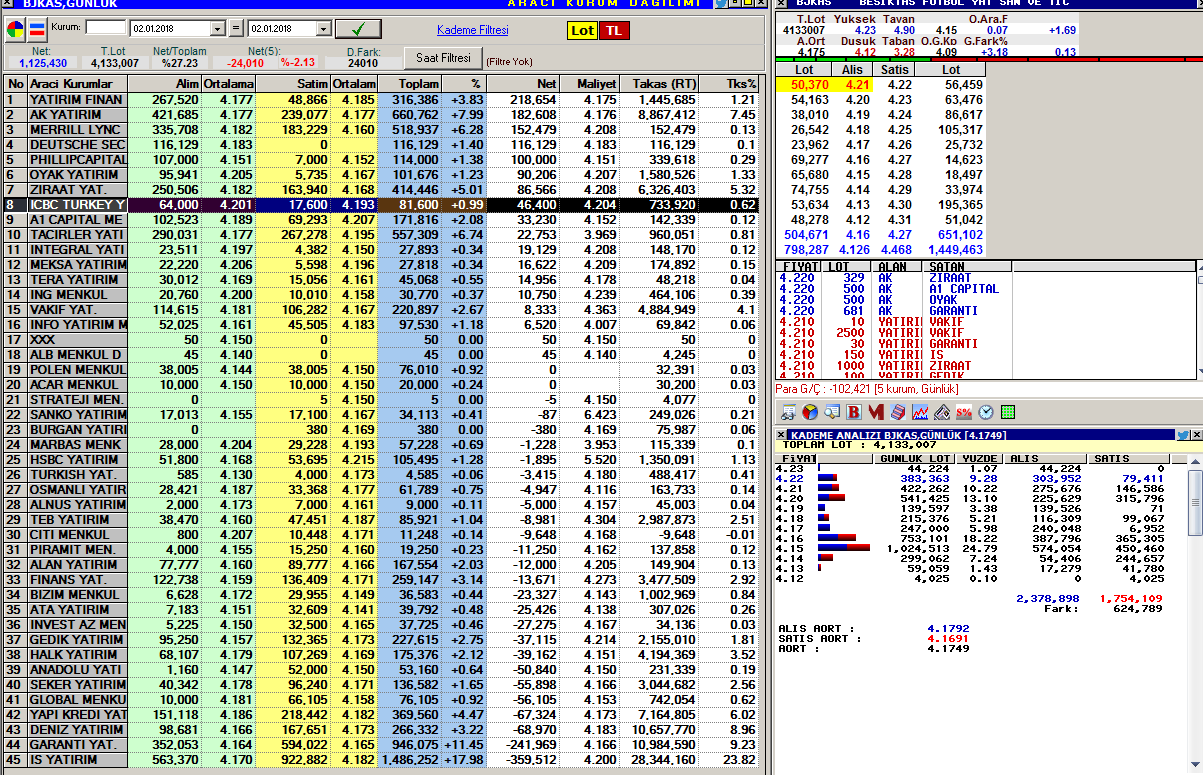Select the IS YATIRIM row
The width and height of the screenshot is (1203, 775).
pyautogui.click(x=381, y=760)
